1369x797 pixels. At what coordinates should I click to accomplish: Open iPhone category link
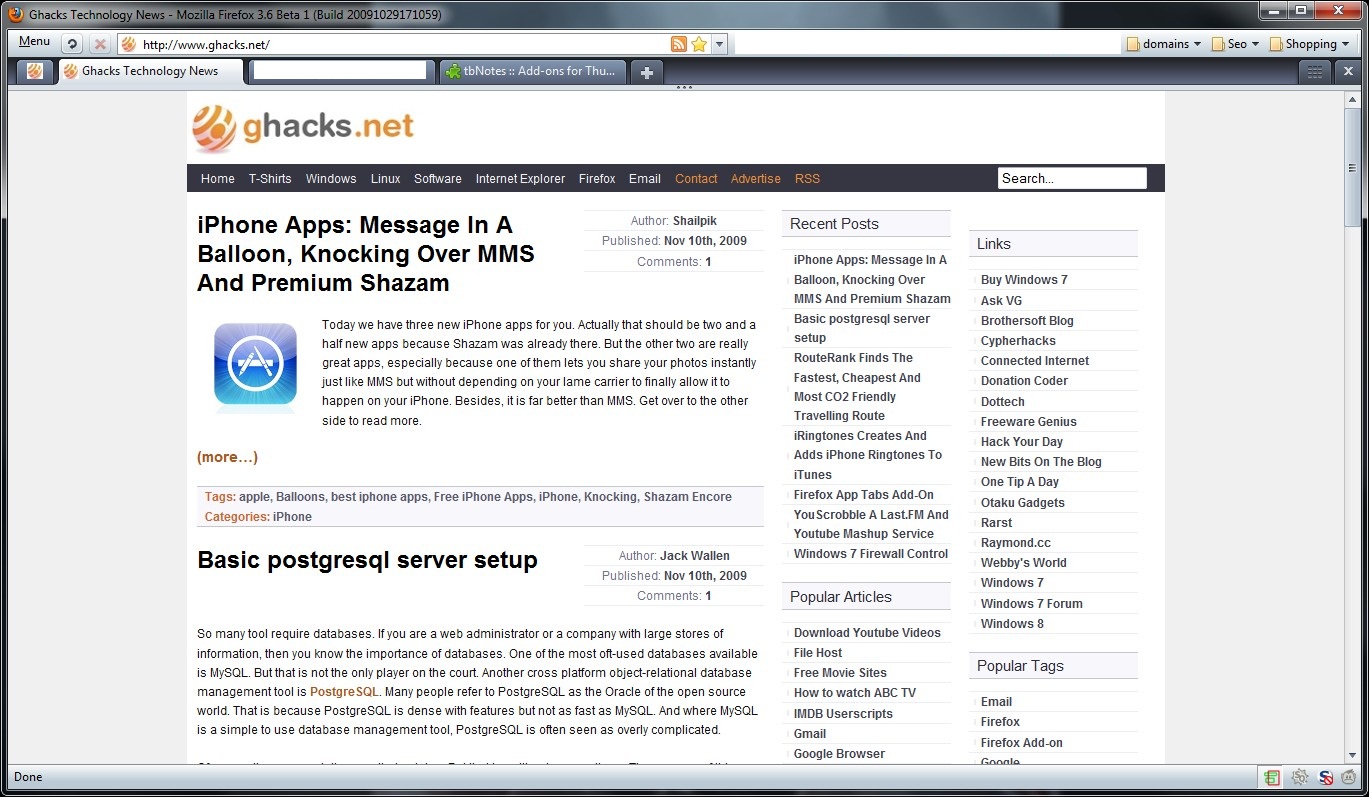(292, 517)
